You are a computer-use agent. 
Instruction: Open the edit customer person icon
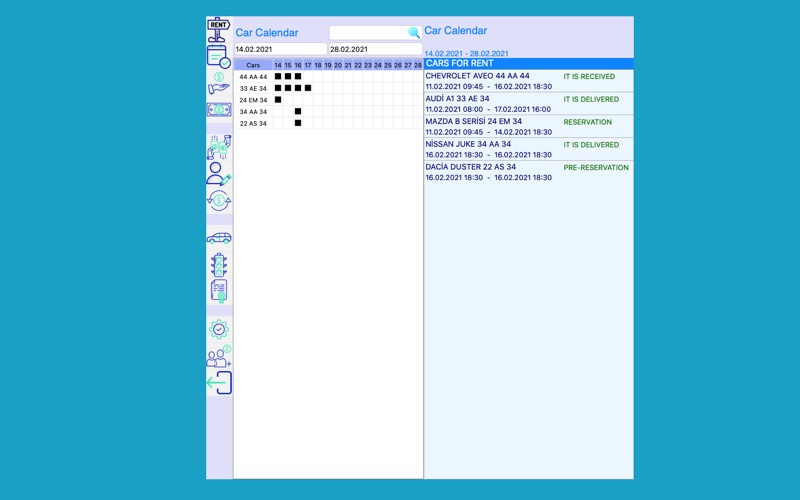coord(219,174)
